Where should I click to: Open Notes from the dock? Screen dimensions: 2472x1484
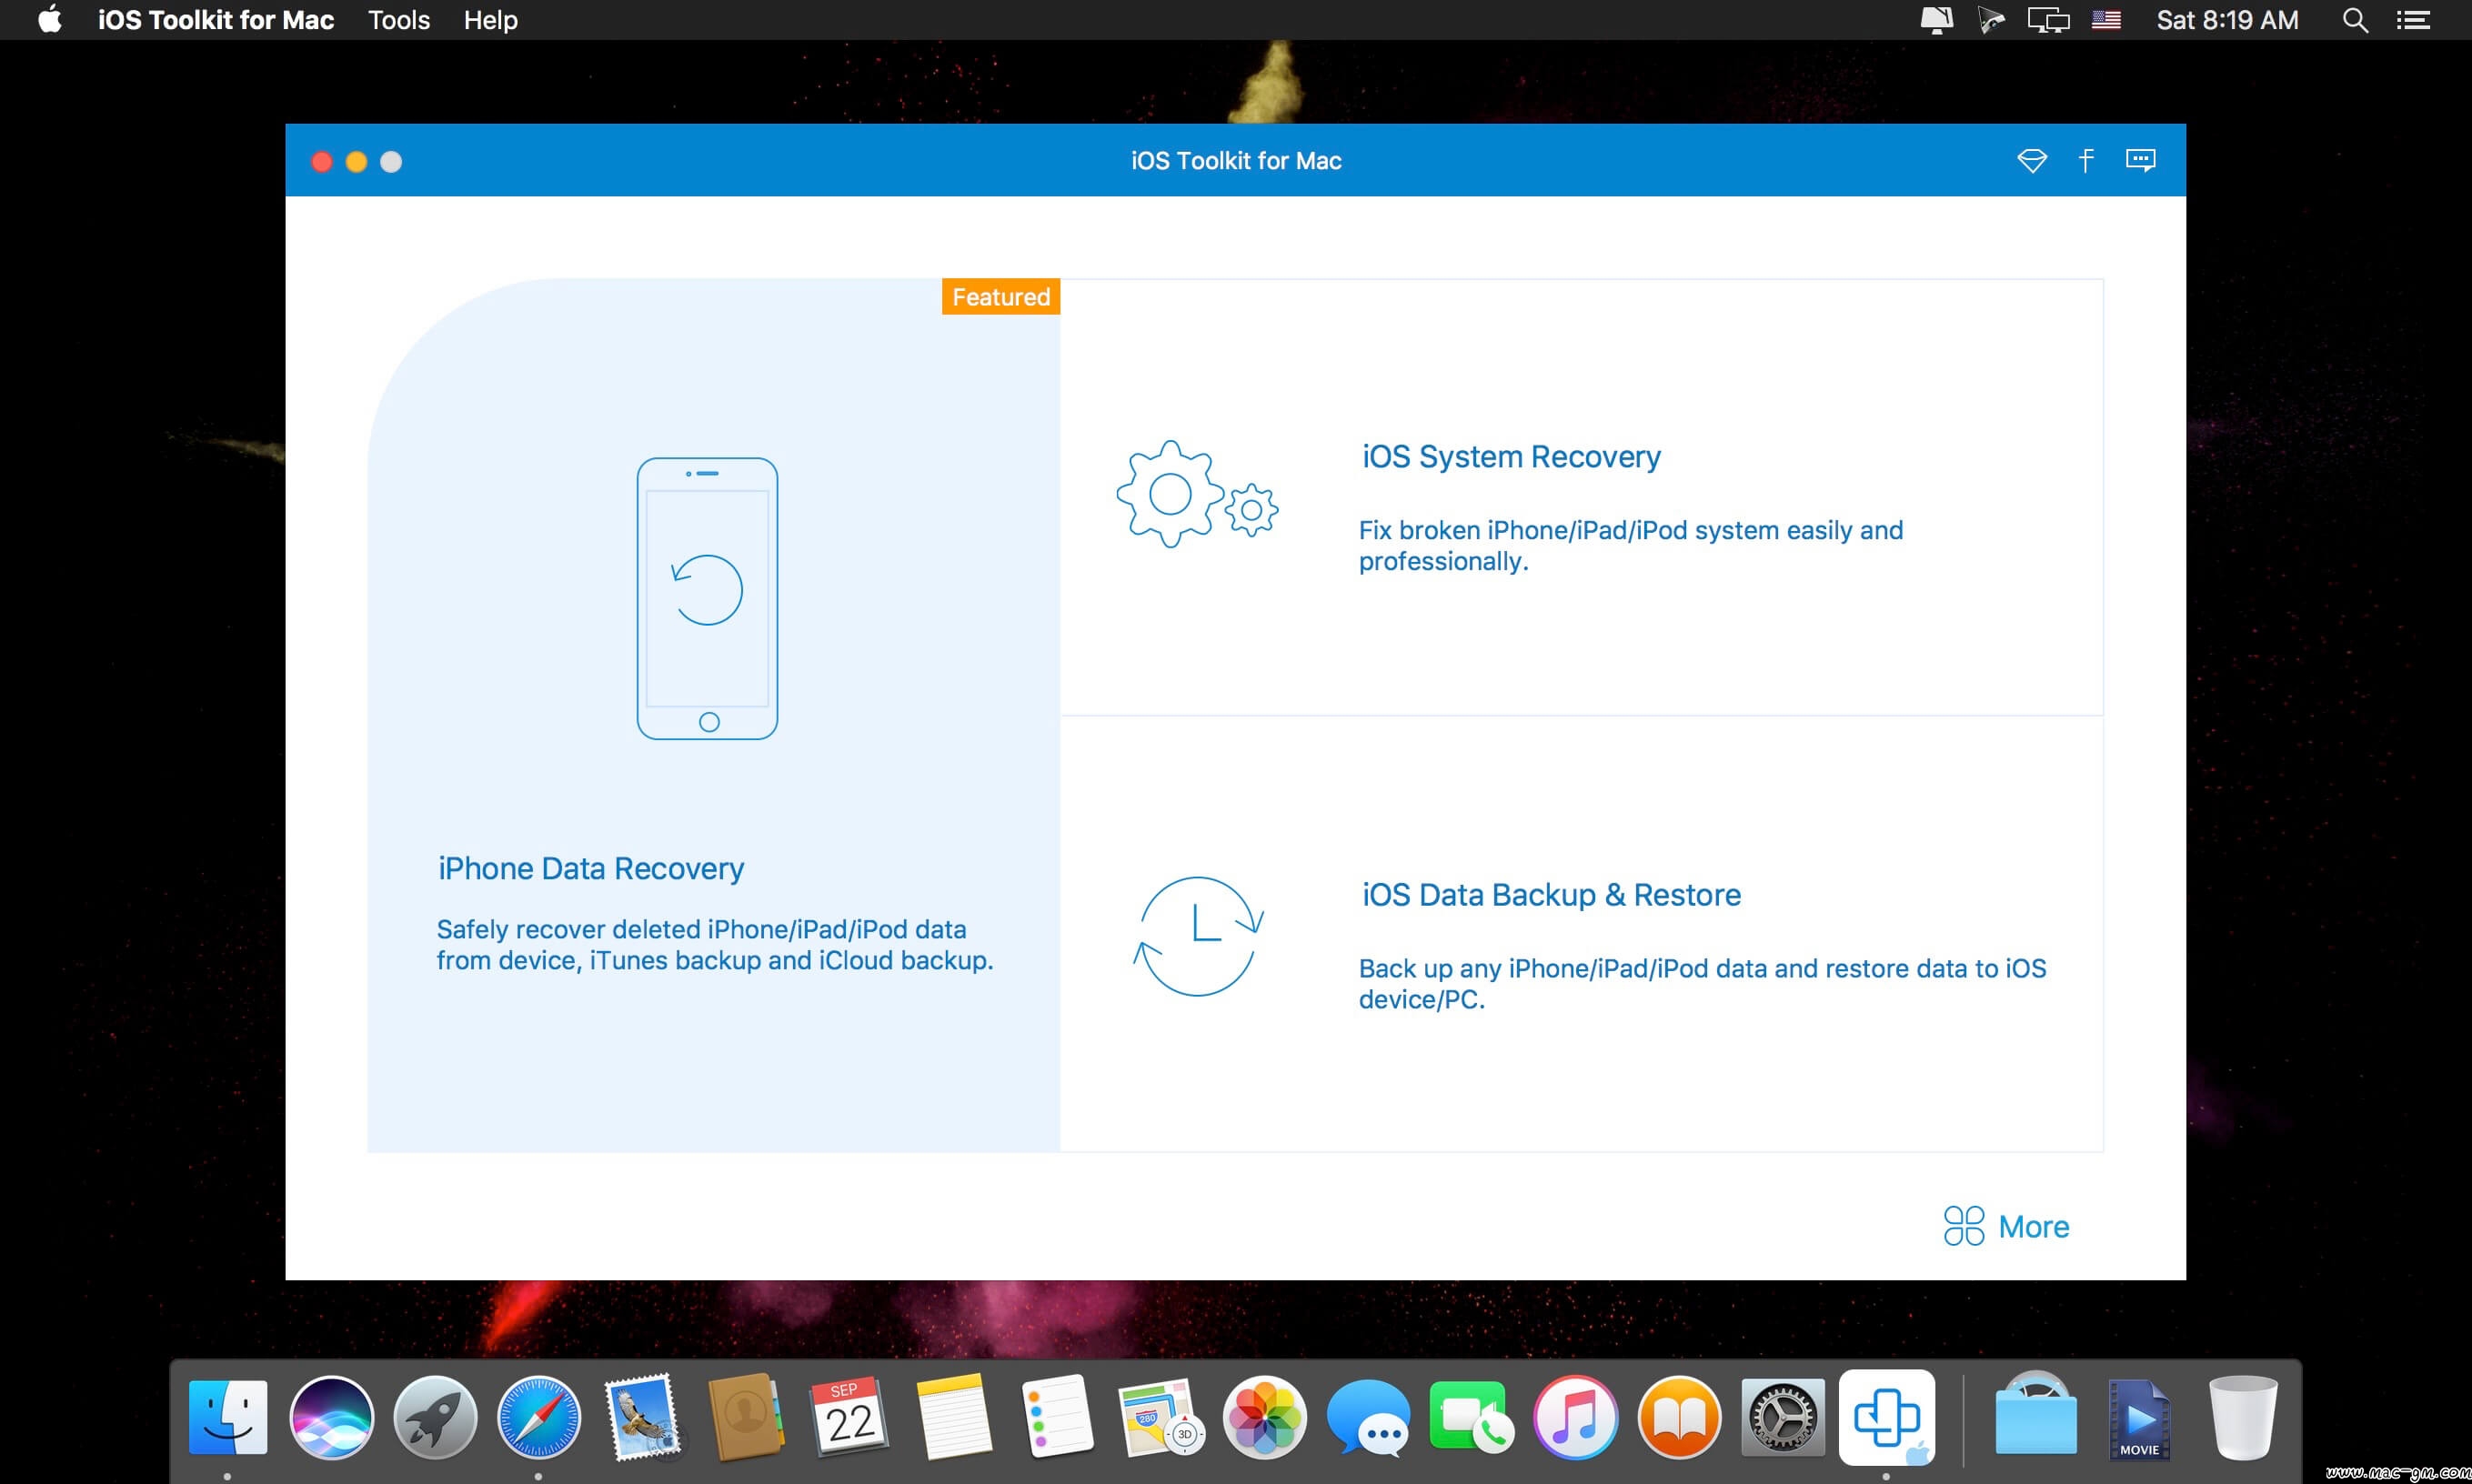coord(953,1417)
